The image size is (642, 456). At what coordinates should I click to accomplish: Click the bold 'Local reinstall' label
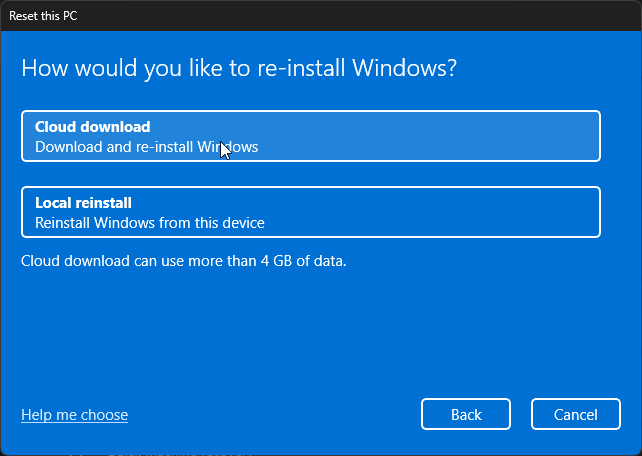(x=83, y=203)
